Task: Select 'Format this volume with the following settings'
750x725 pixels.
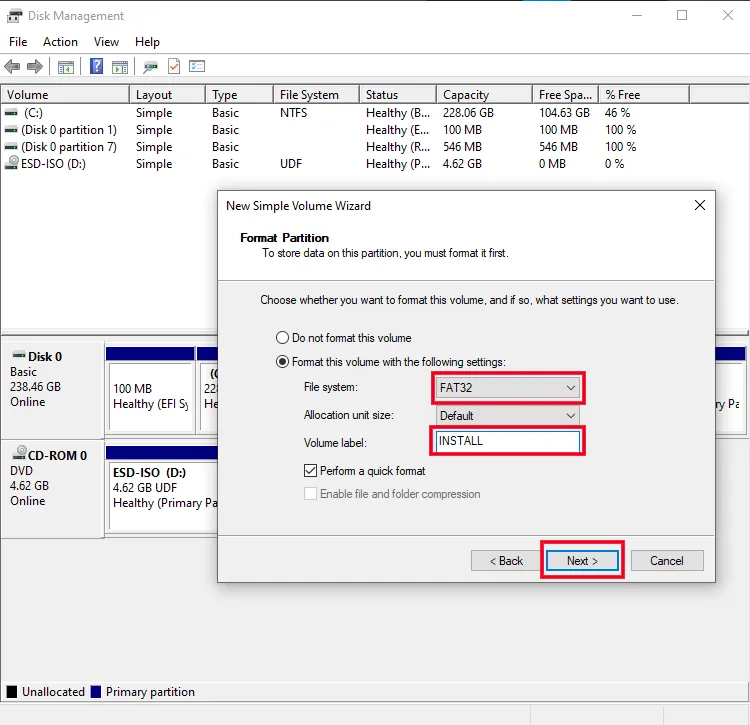Action: tap(283, 362)
